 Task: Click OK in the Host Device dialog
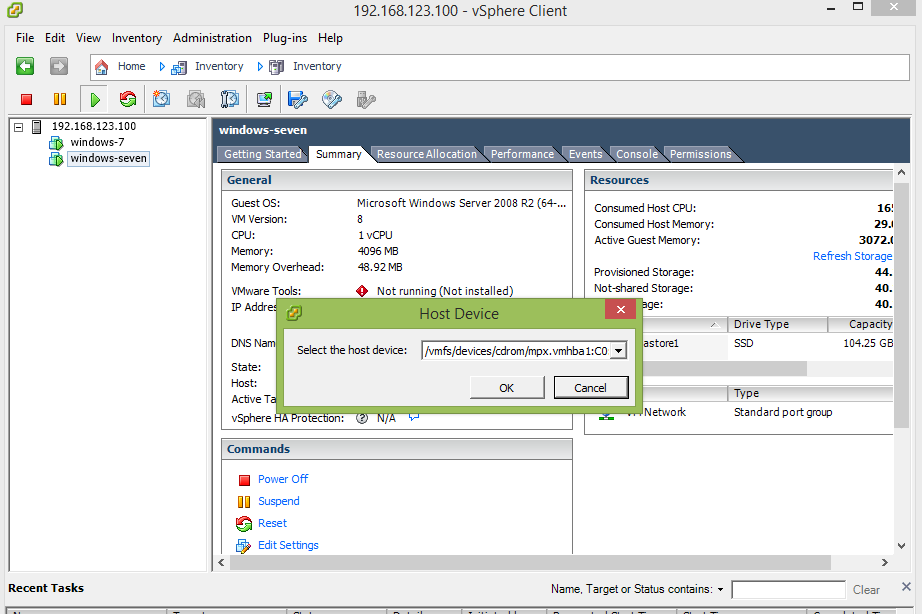[506, 388]
